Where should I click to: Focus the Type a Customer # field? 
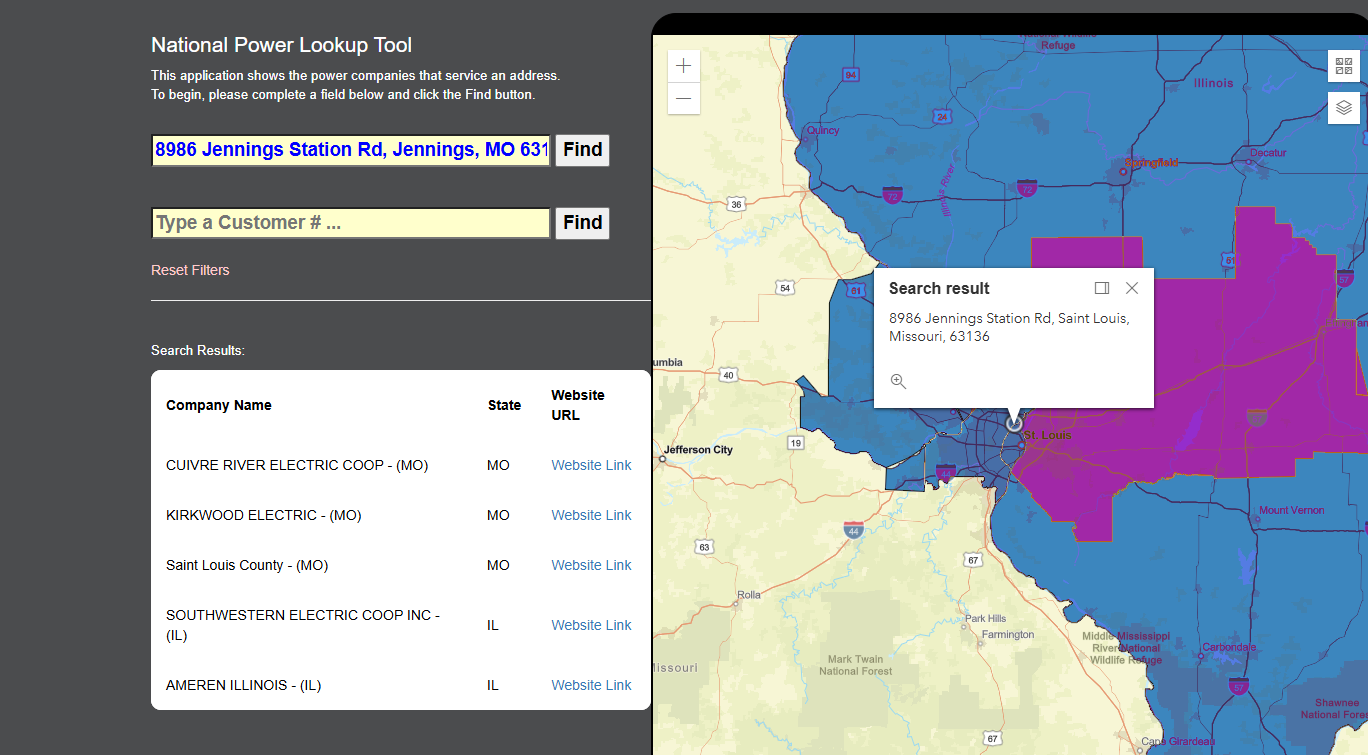(351, 223)
